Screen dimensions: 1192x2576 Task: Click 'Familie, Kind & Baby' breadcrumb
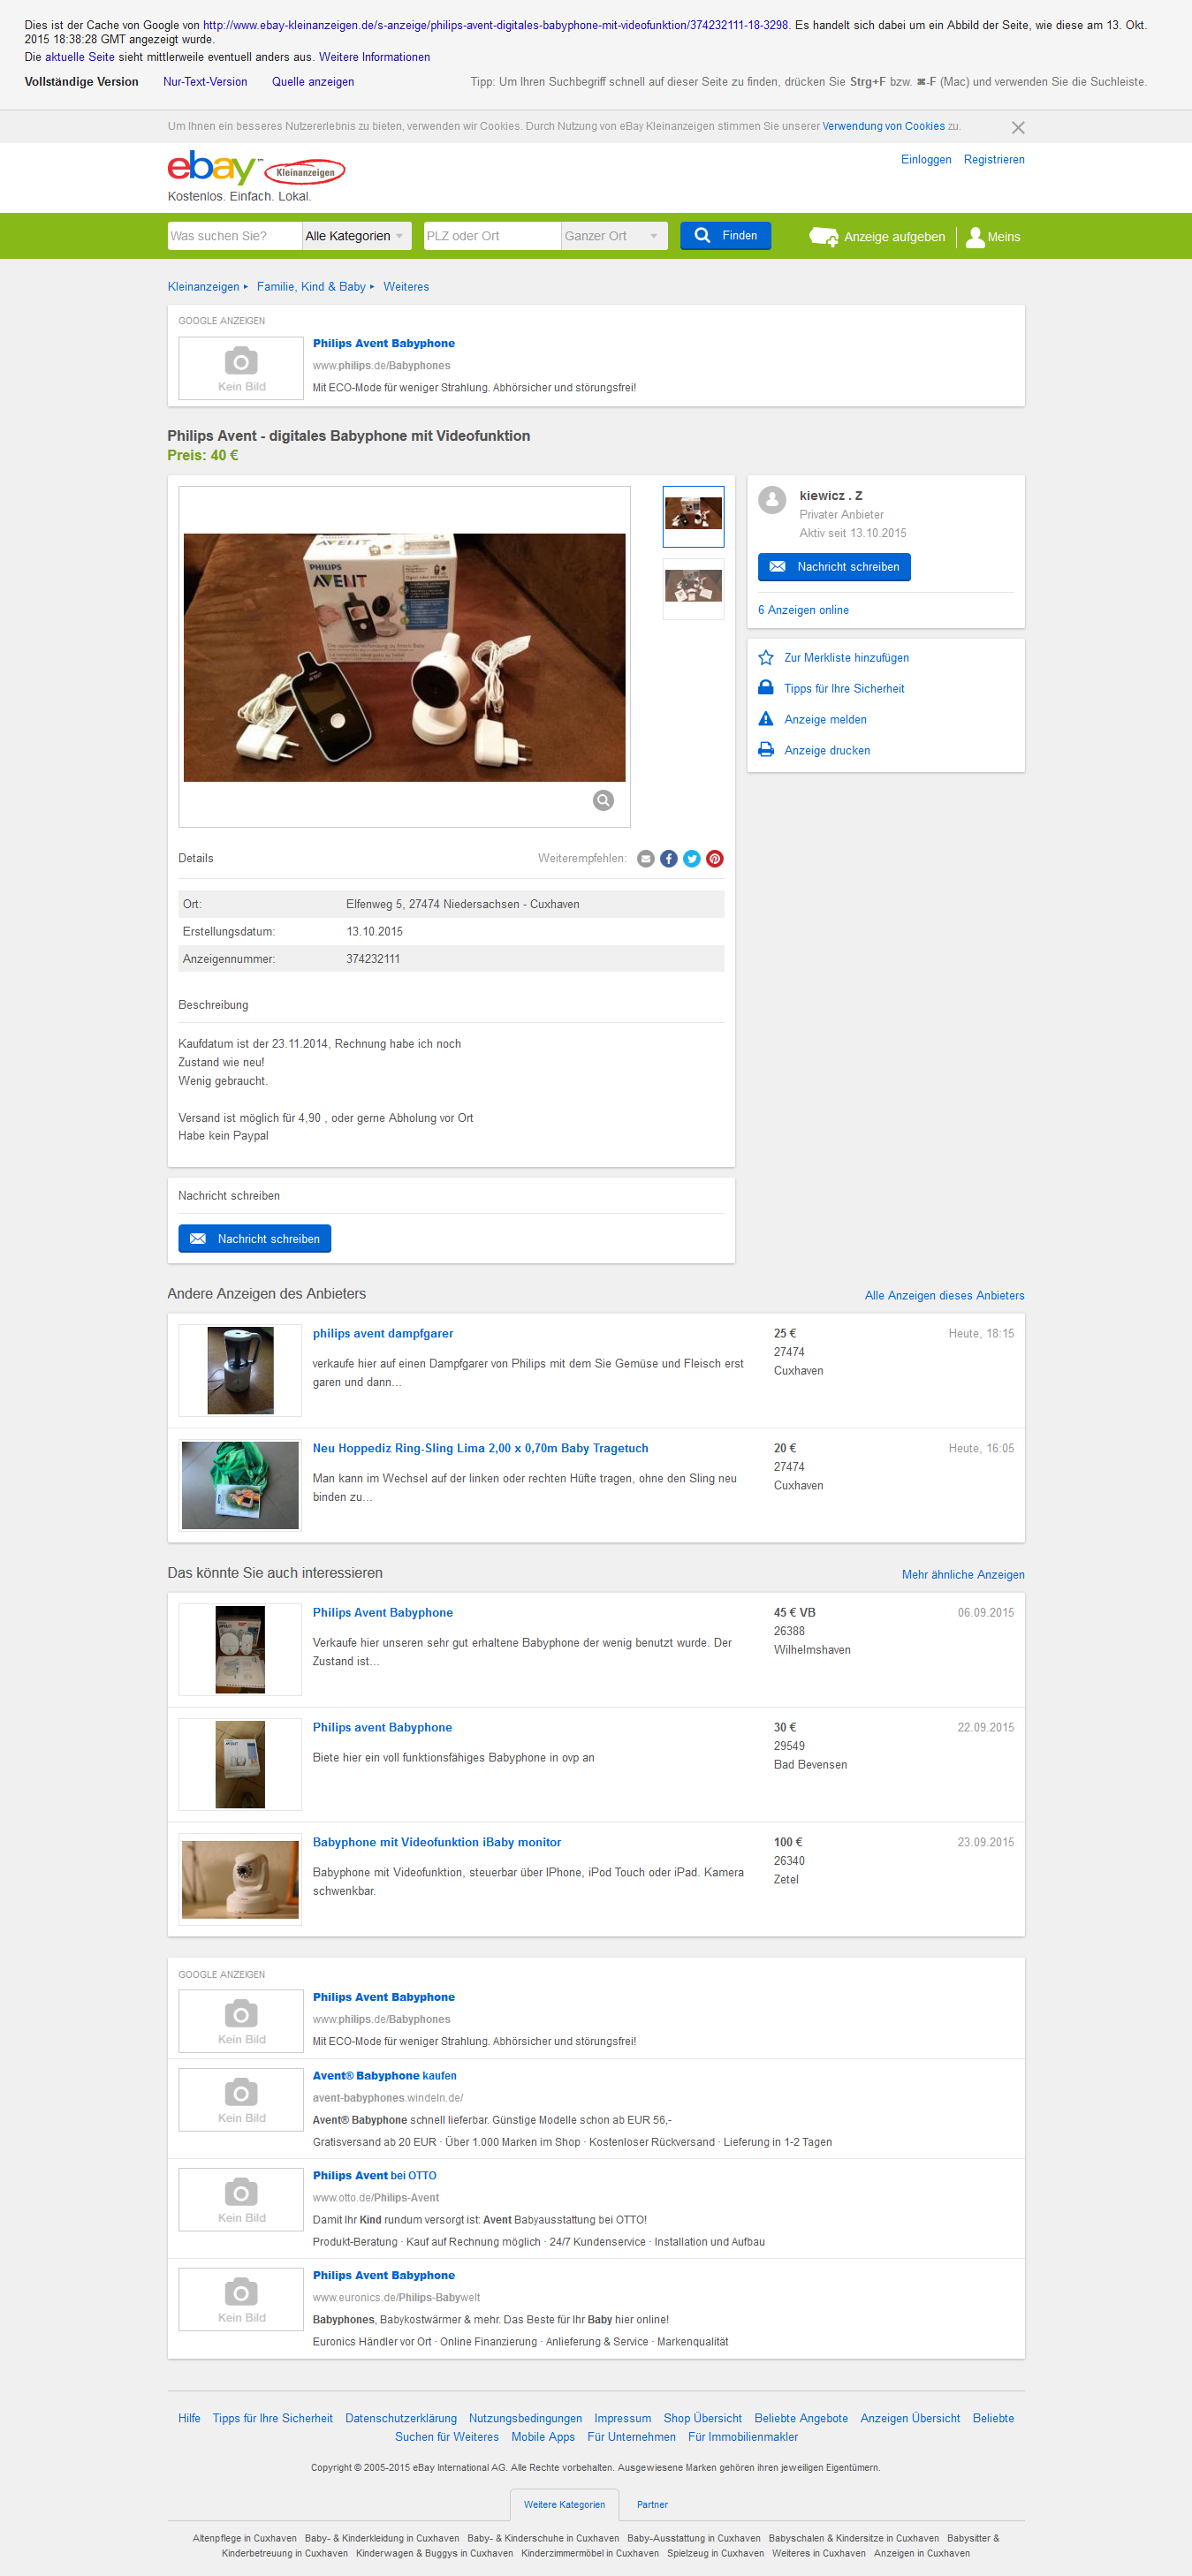pyautogui.click(x=311, y=287)
